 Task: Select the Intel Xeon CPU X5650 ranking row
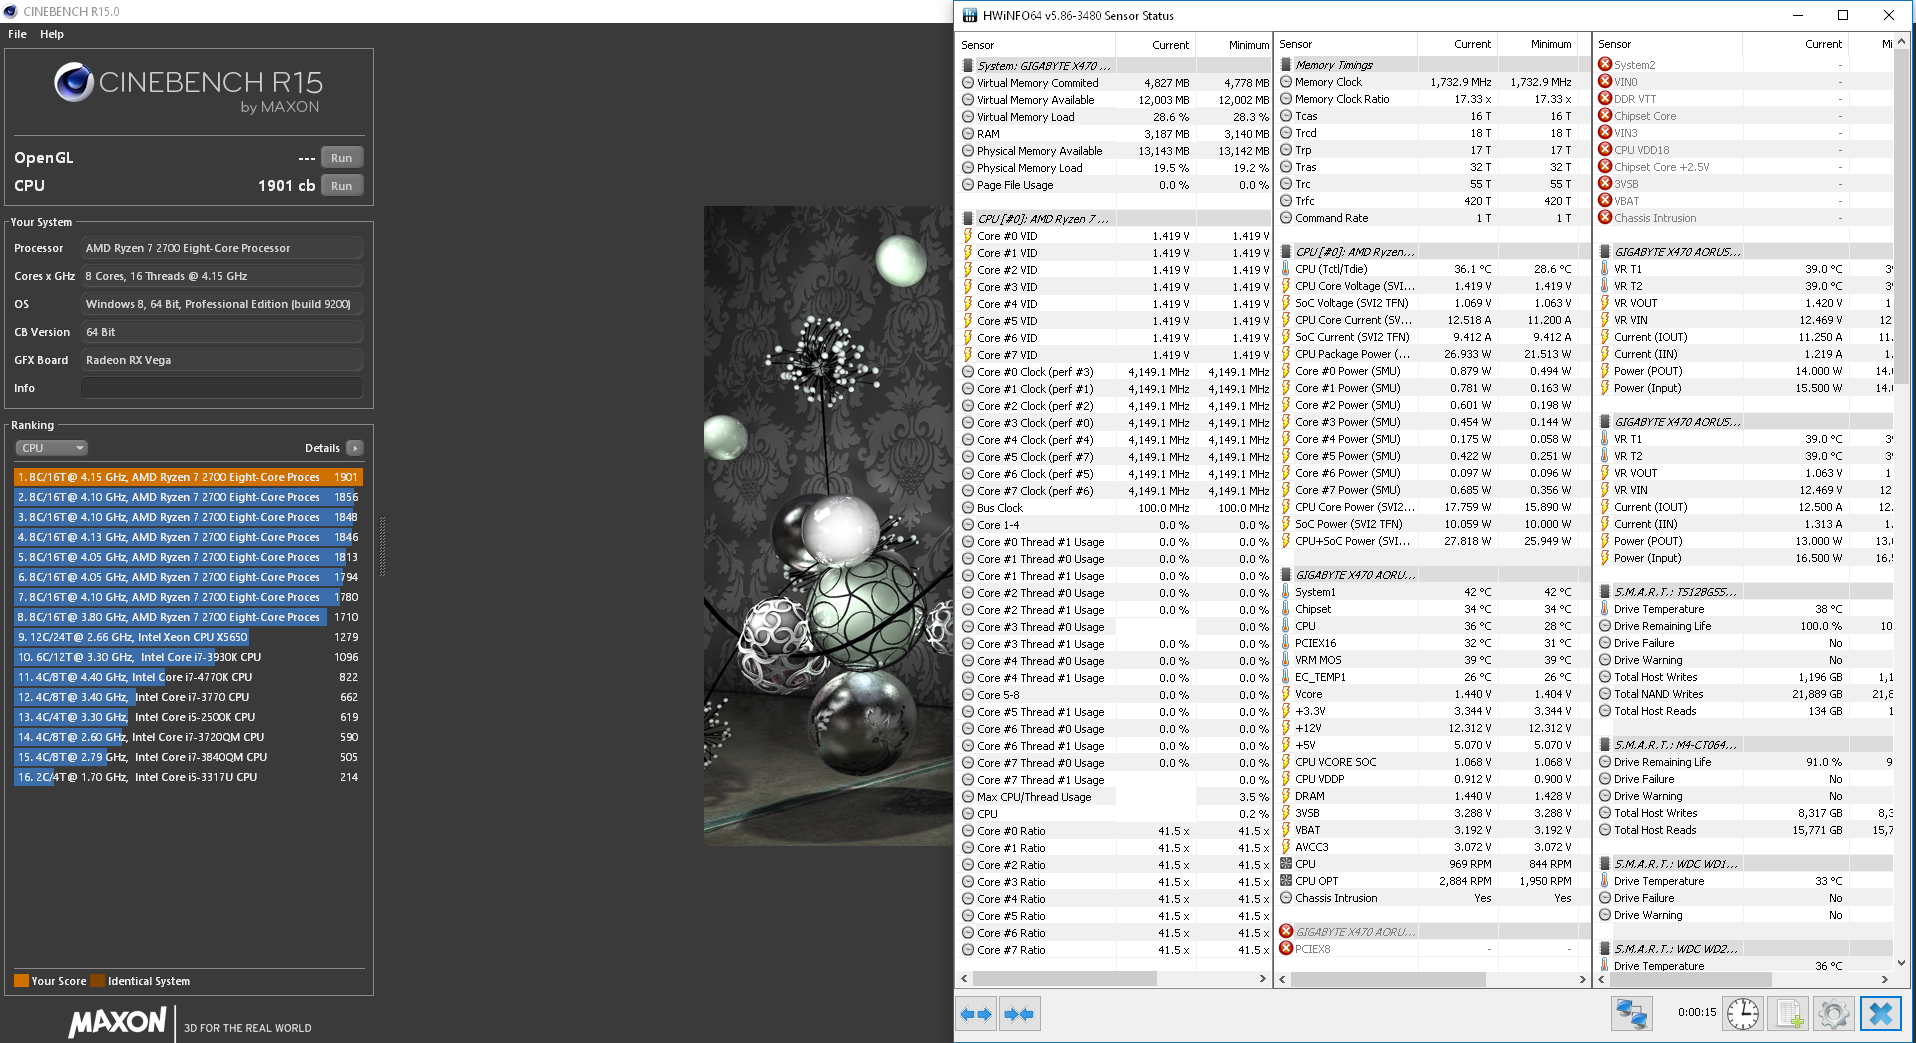[x=188, y=637]
